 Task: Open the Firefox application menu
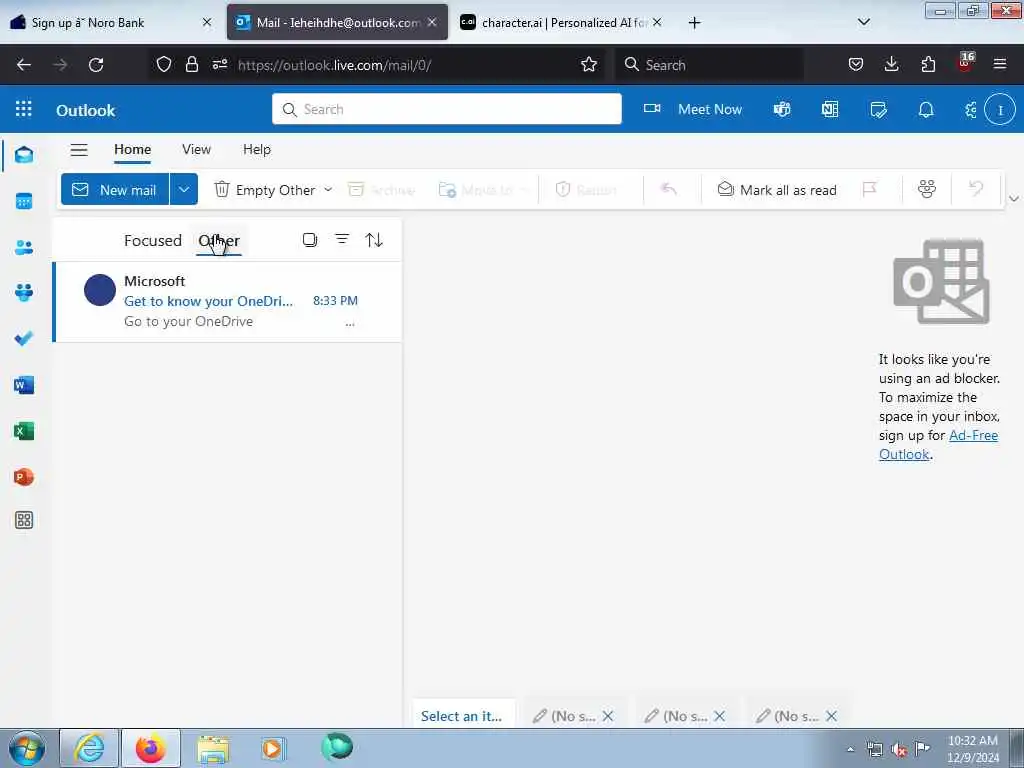pos(999,64)
